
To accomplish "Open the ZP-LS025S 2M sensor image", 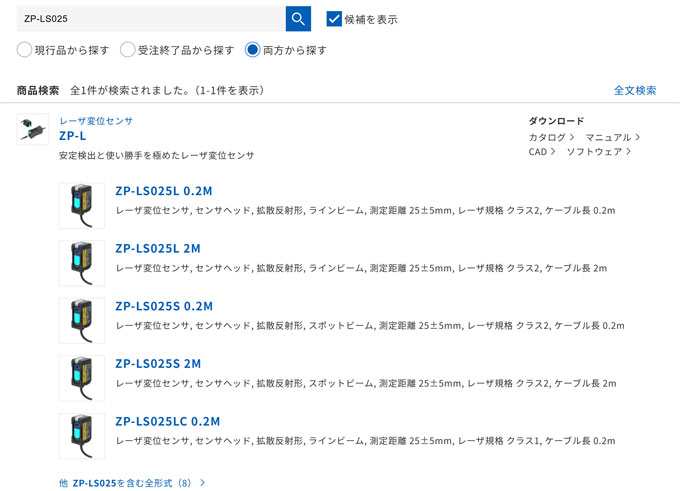I will [x=82, y=378].
